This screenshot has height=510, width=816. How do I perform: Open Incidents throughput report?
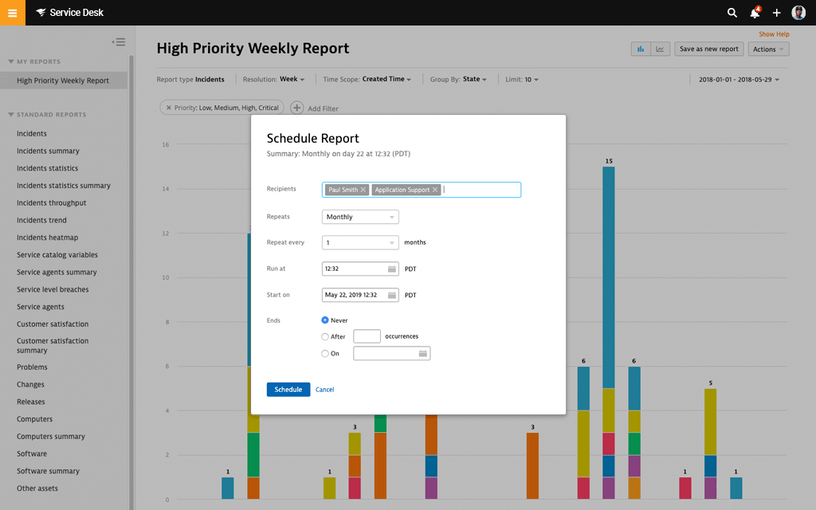(x=52, y=203)
